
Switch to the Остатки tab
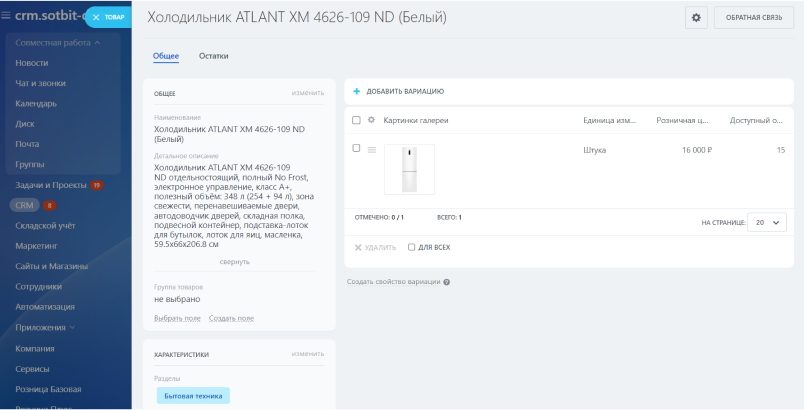click(213, 56)
